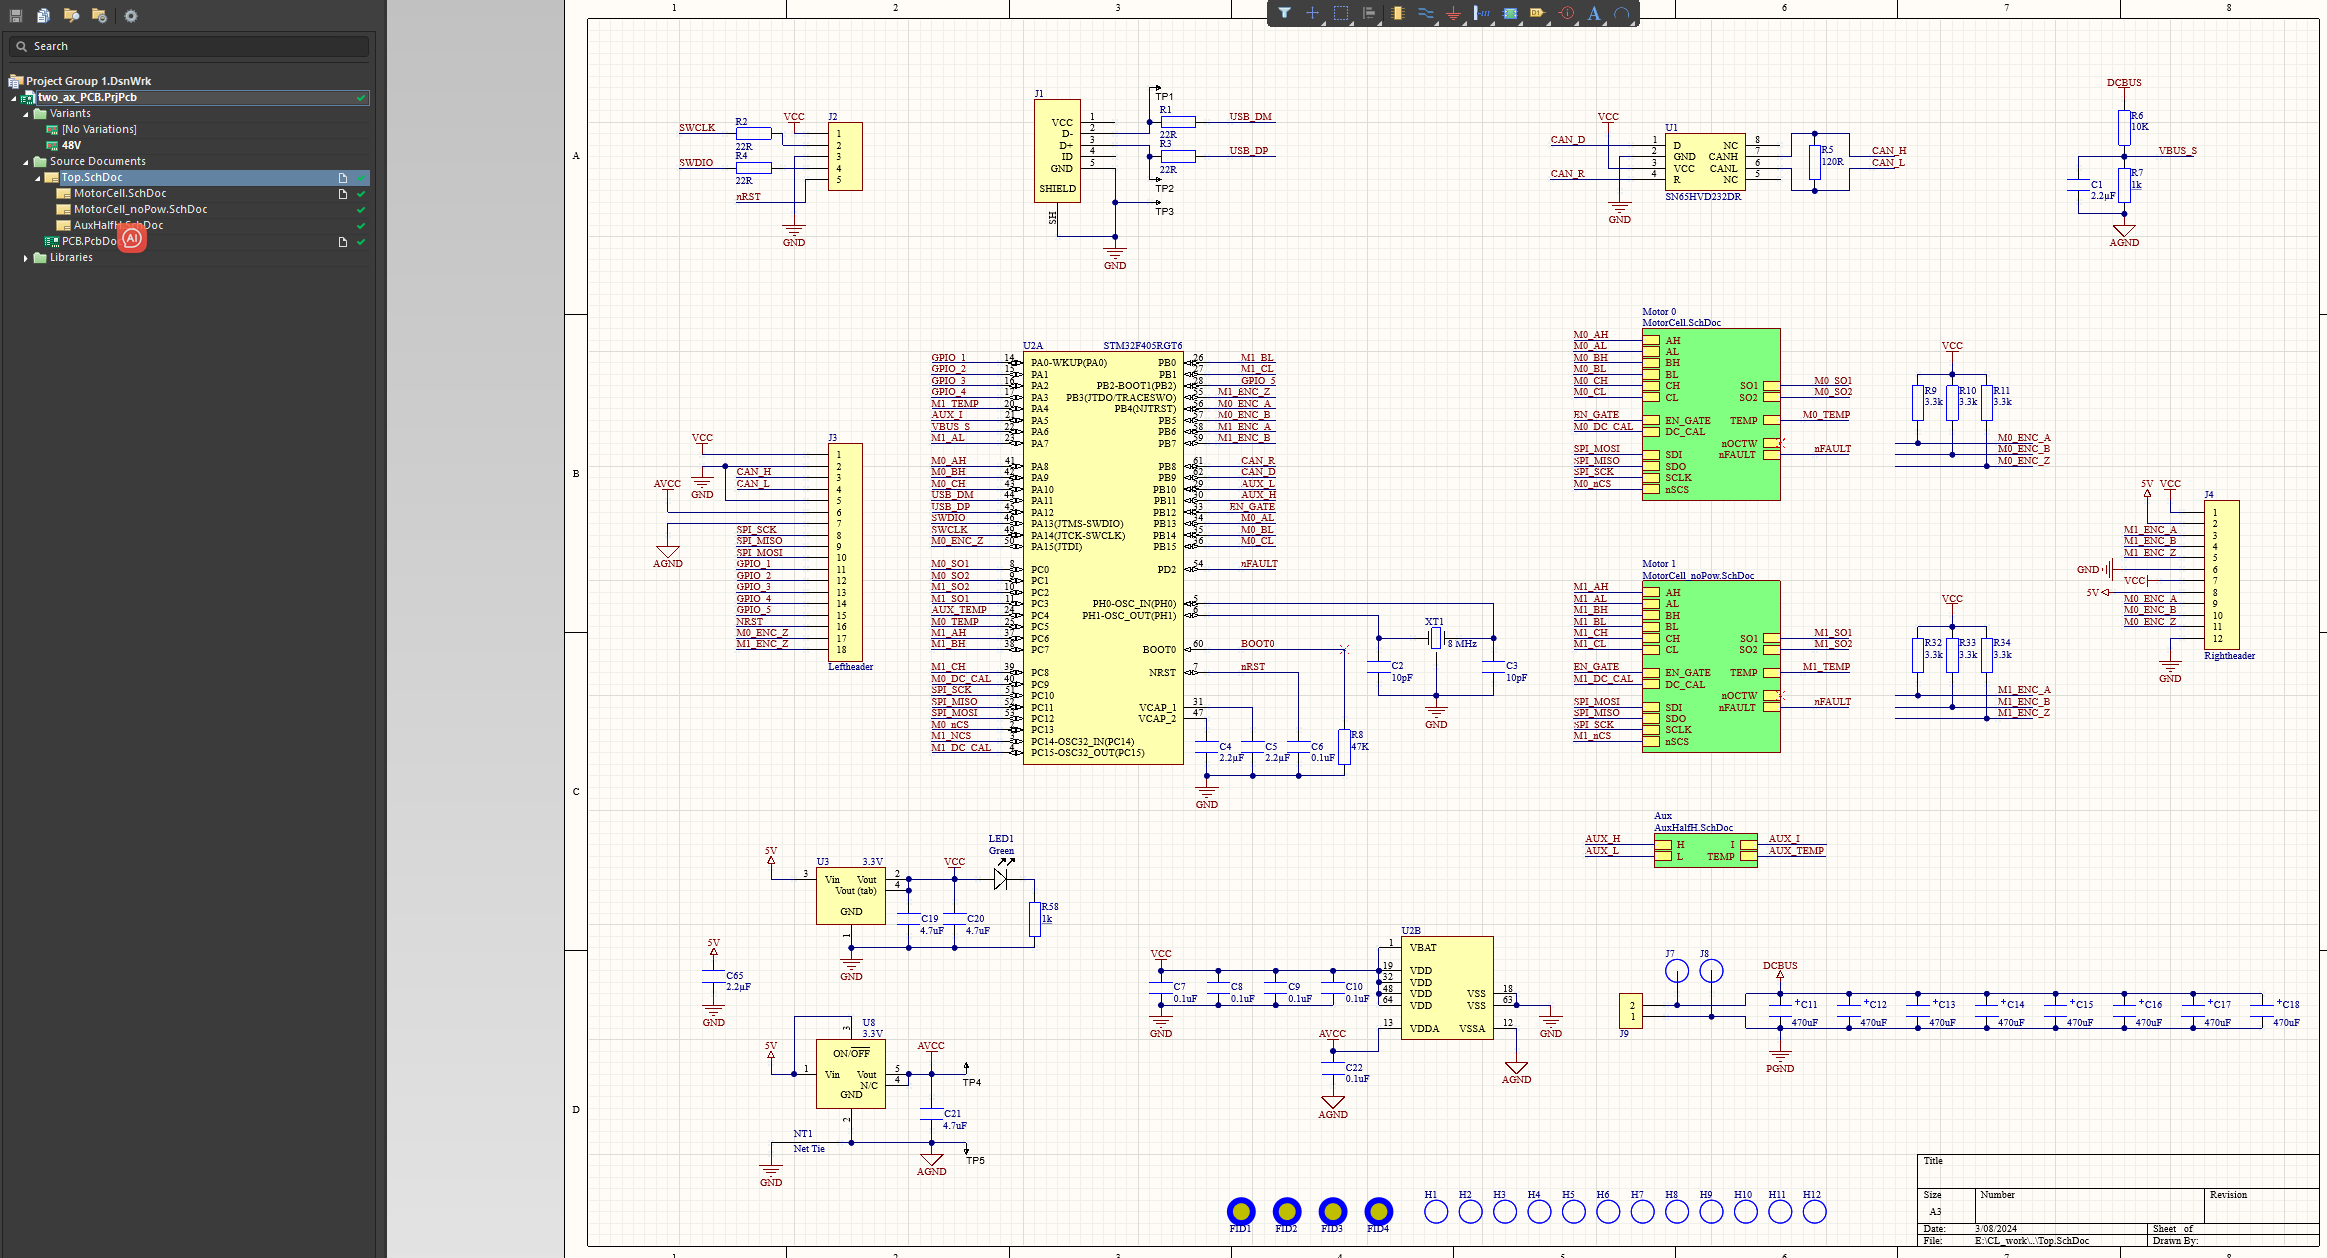Select the J2 SWD header connector
Viewport: 2327px width, 1258px height.
tap(847, 156)
